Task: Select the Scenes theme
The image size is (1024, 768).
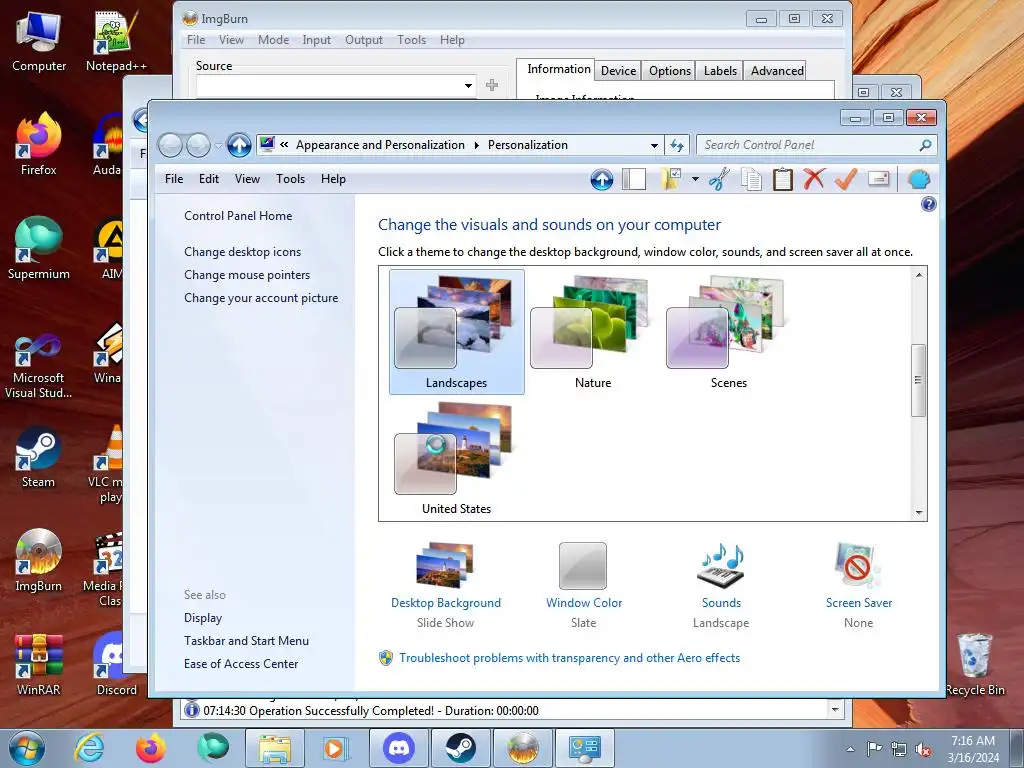Action: 729,332
